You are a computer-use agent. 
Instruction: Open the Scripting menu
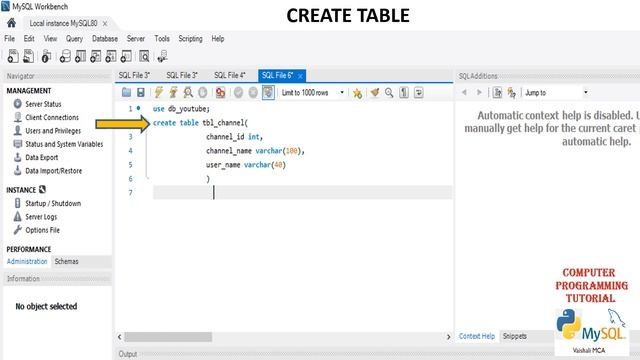click(190, 39)
